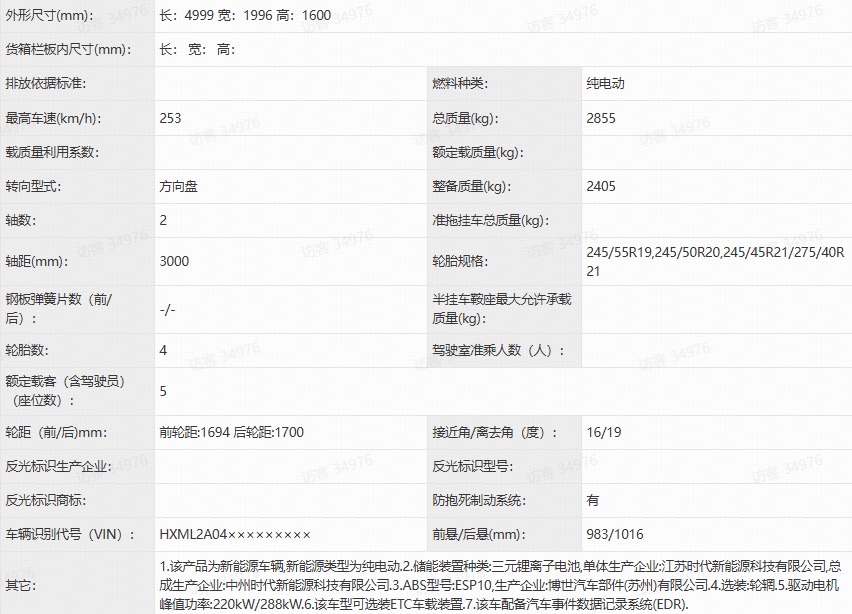The height and width of the screenshot is (614, 852).
Task: Select the label 额定载质量(kg):
Action: (478, 152)
